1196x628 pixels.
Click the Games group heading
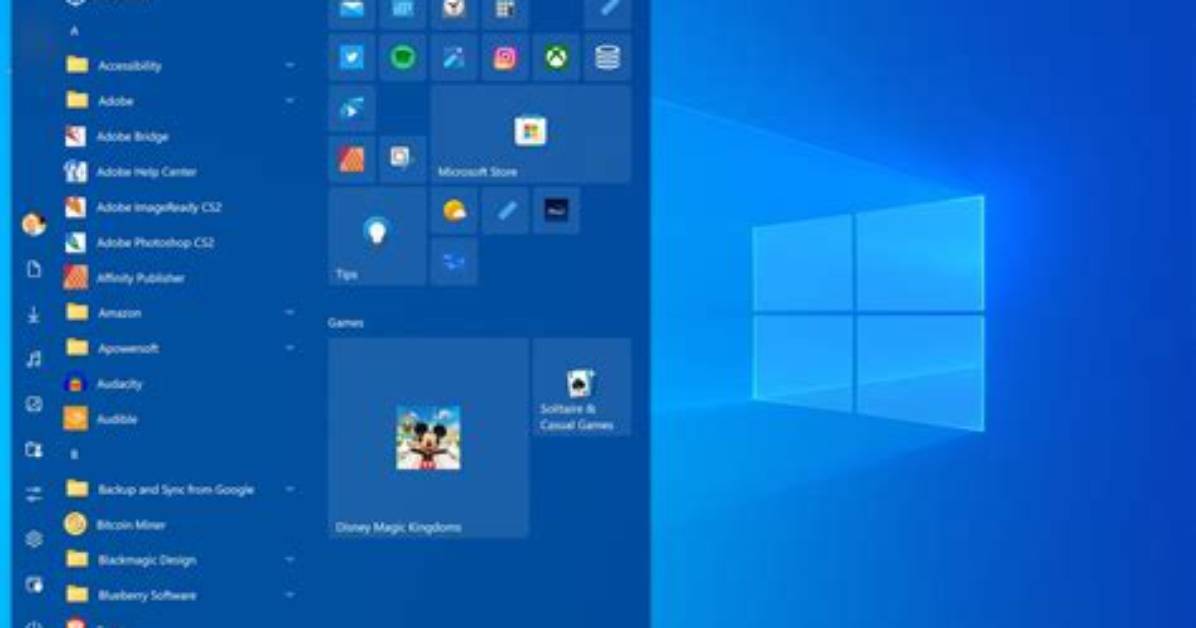[x=346, y=323]
